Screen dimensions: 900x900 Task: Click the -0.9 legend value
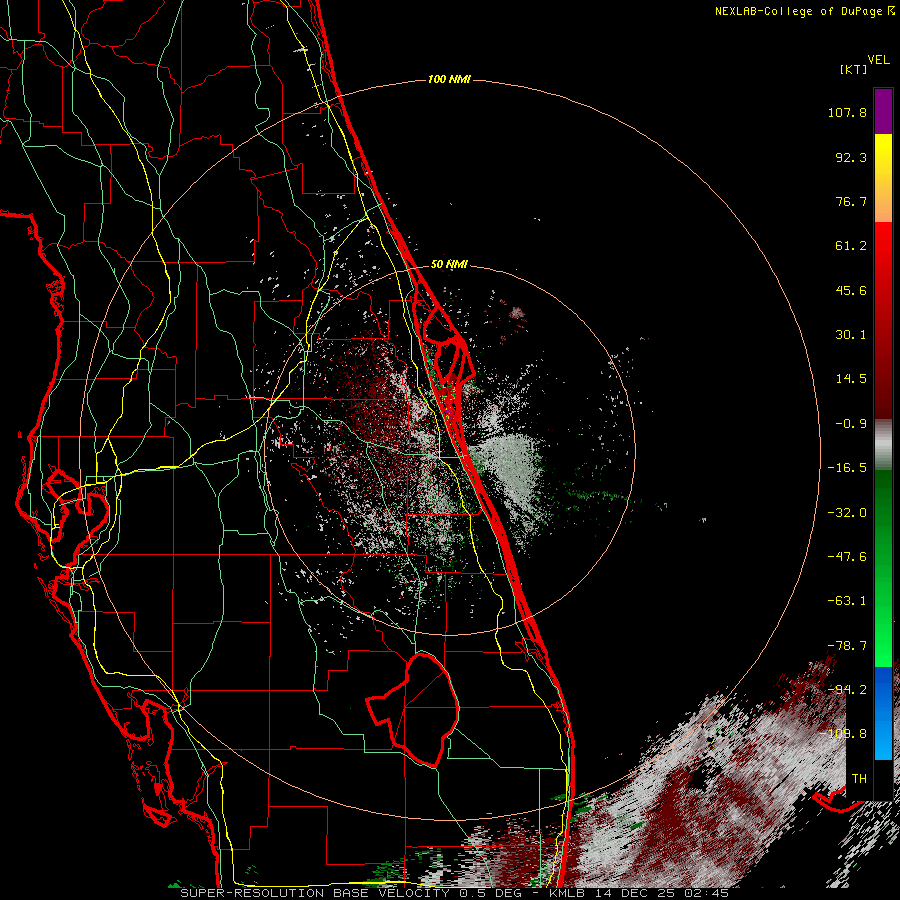(x=851, y=424)
